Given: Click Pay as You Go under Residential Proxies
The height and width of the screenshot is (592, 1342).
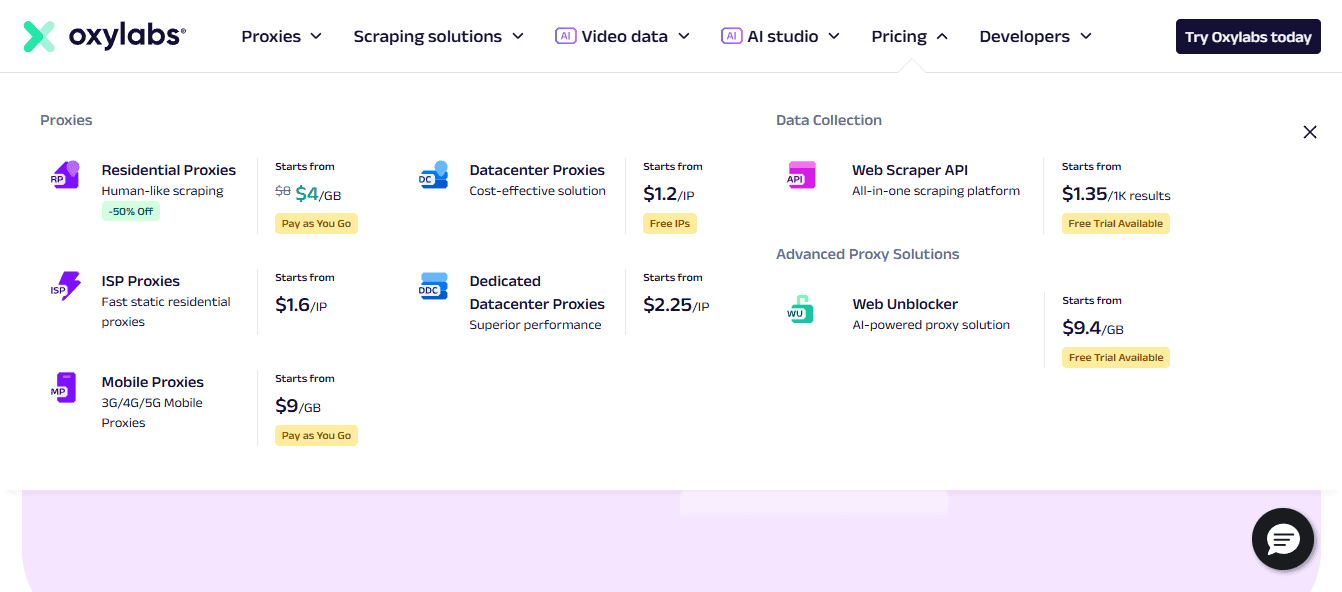Looking at the screenshot, I should pos(316,224).
